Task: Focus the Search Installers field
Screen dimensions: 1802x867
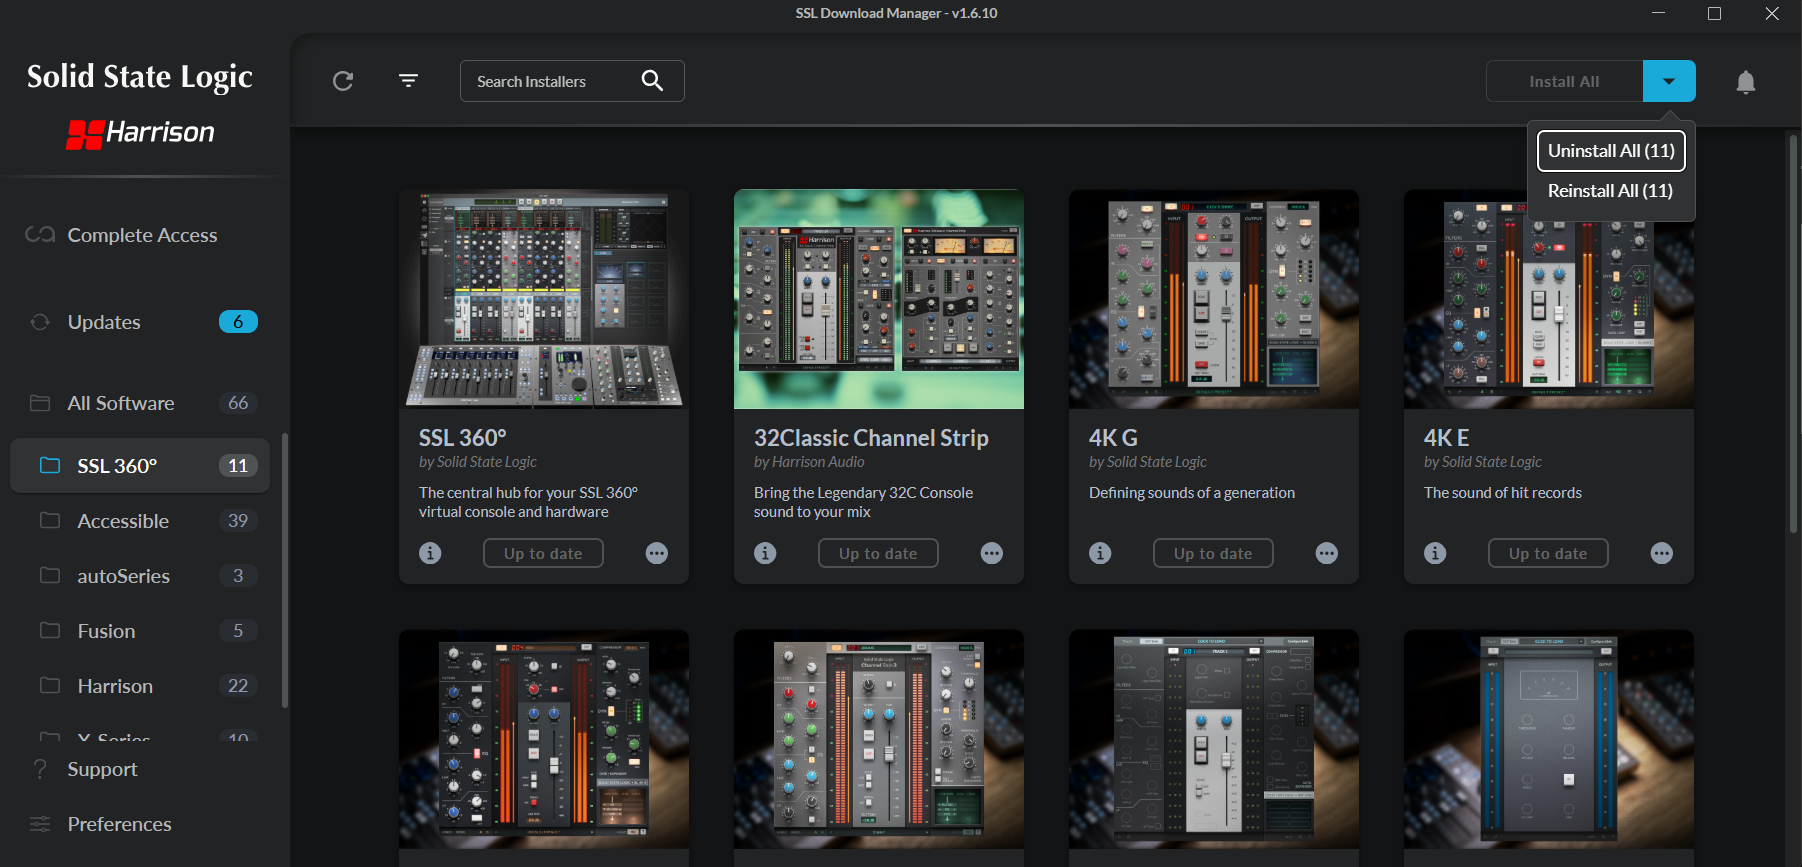Action: (x=572, y=81)
